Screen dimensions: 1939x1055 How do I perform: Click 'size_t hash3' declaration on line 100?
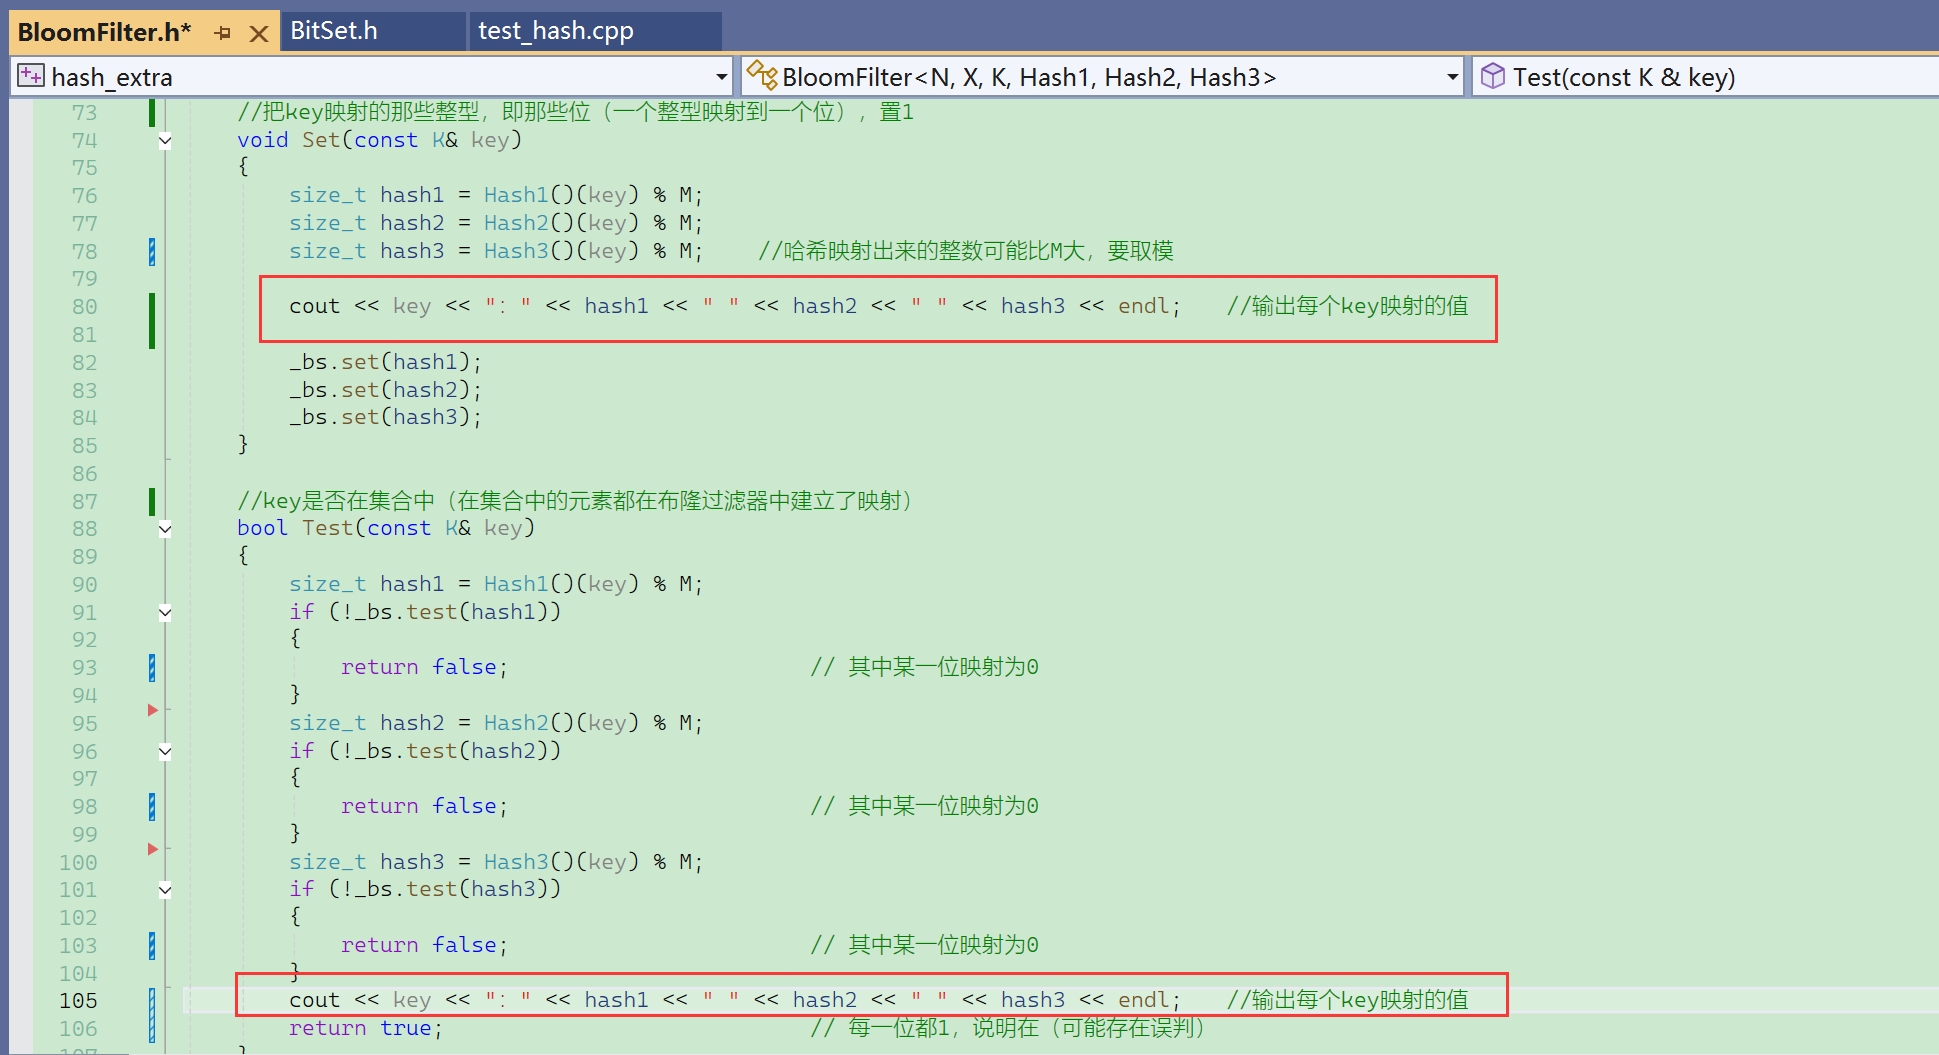367,862
